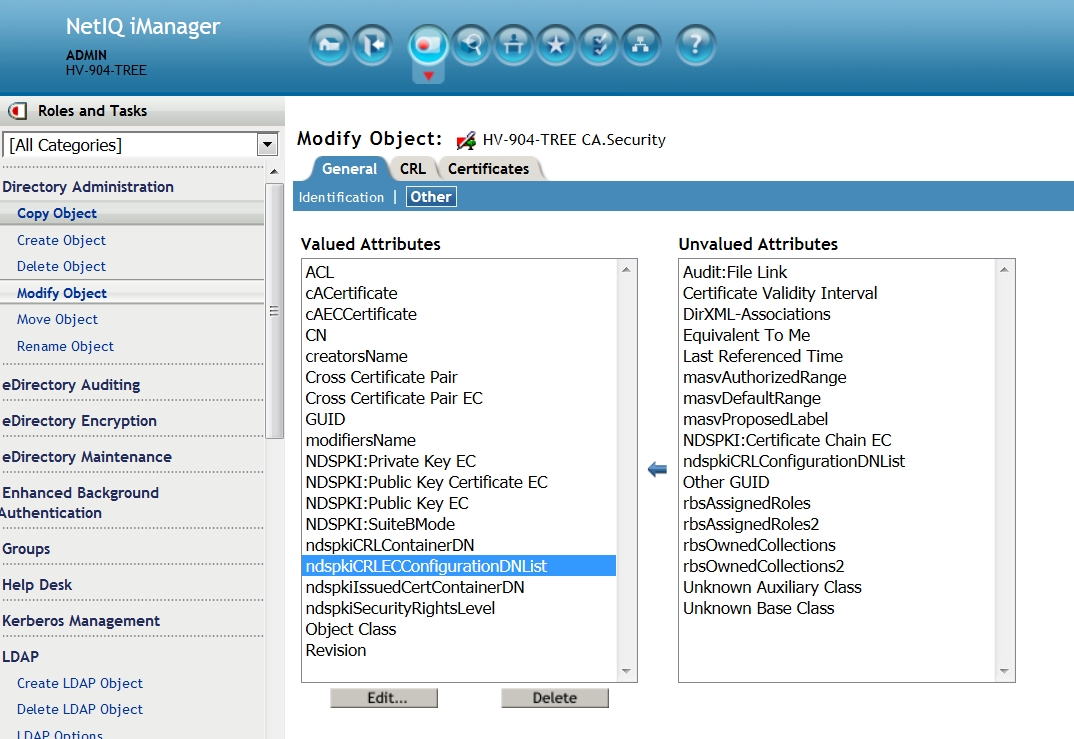Open the Home icon in top toolbar

pos(329,45)
